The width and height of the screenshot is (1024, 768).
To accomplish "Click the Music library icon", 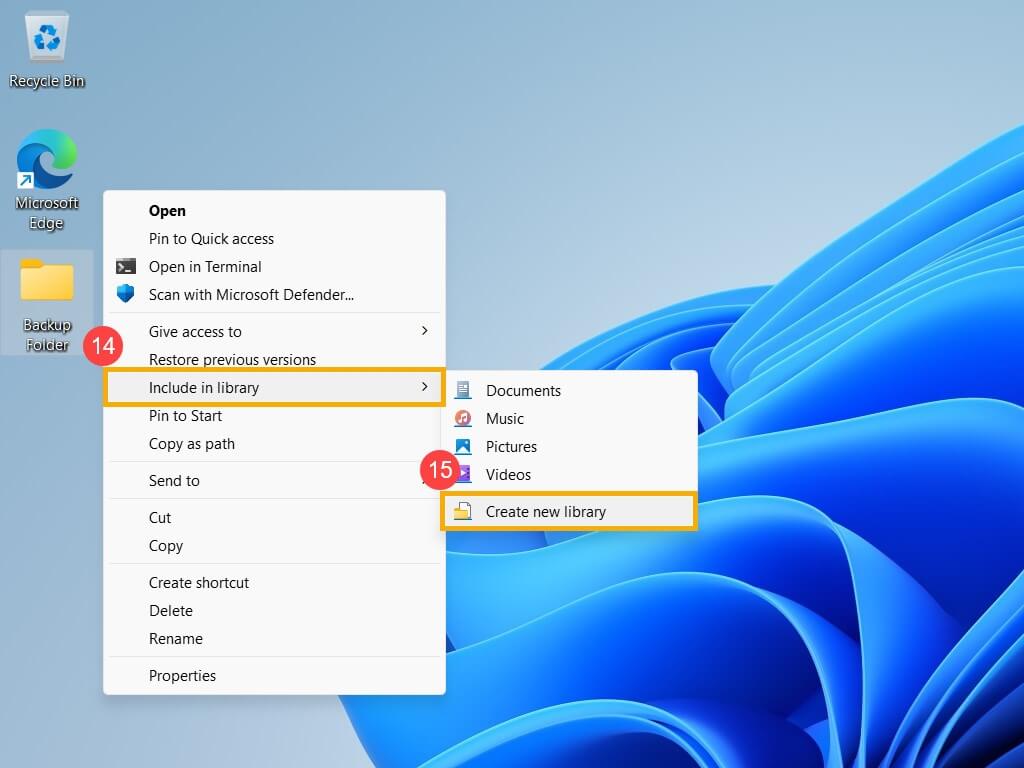I will [x=463, y=419].
